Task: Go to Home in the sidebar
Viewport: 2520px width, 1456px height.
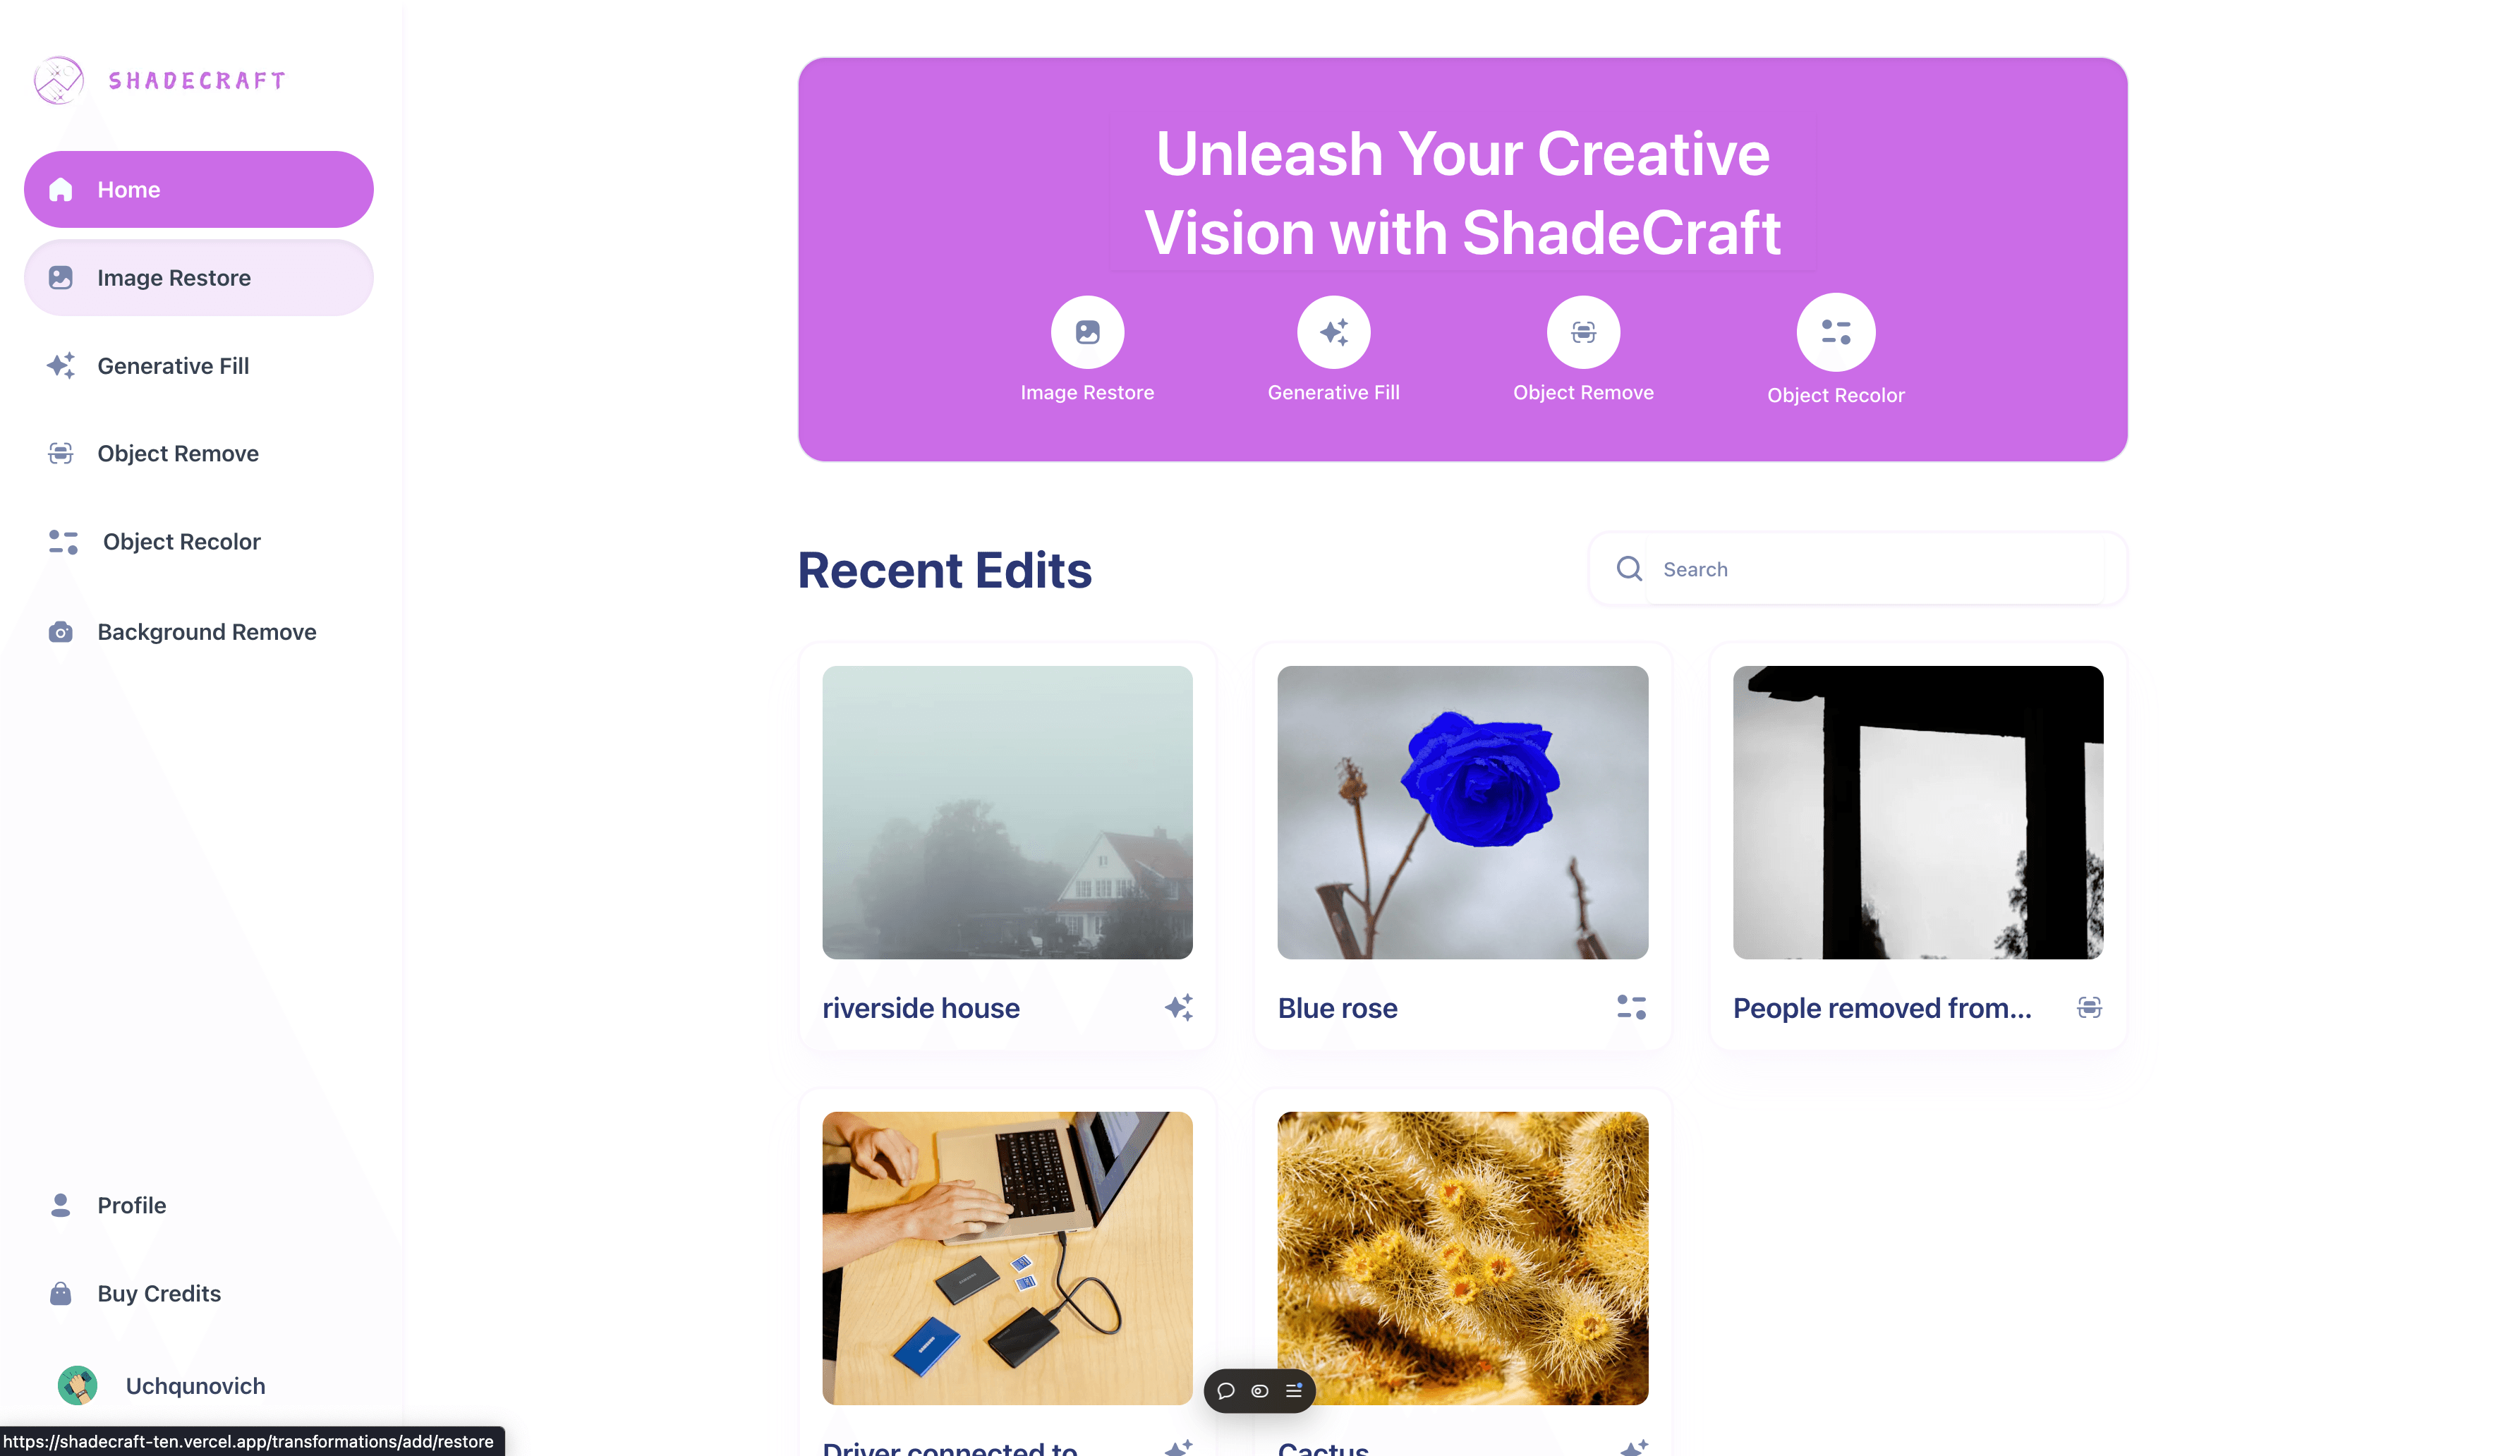Action: [198, 189]
